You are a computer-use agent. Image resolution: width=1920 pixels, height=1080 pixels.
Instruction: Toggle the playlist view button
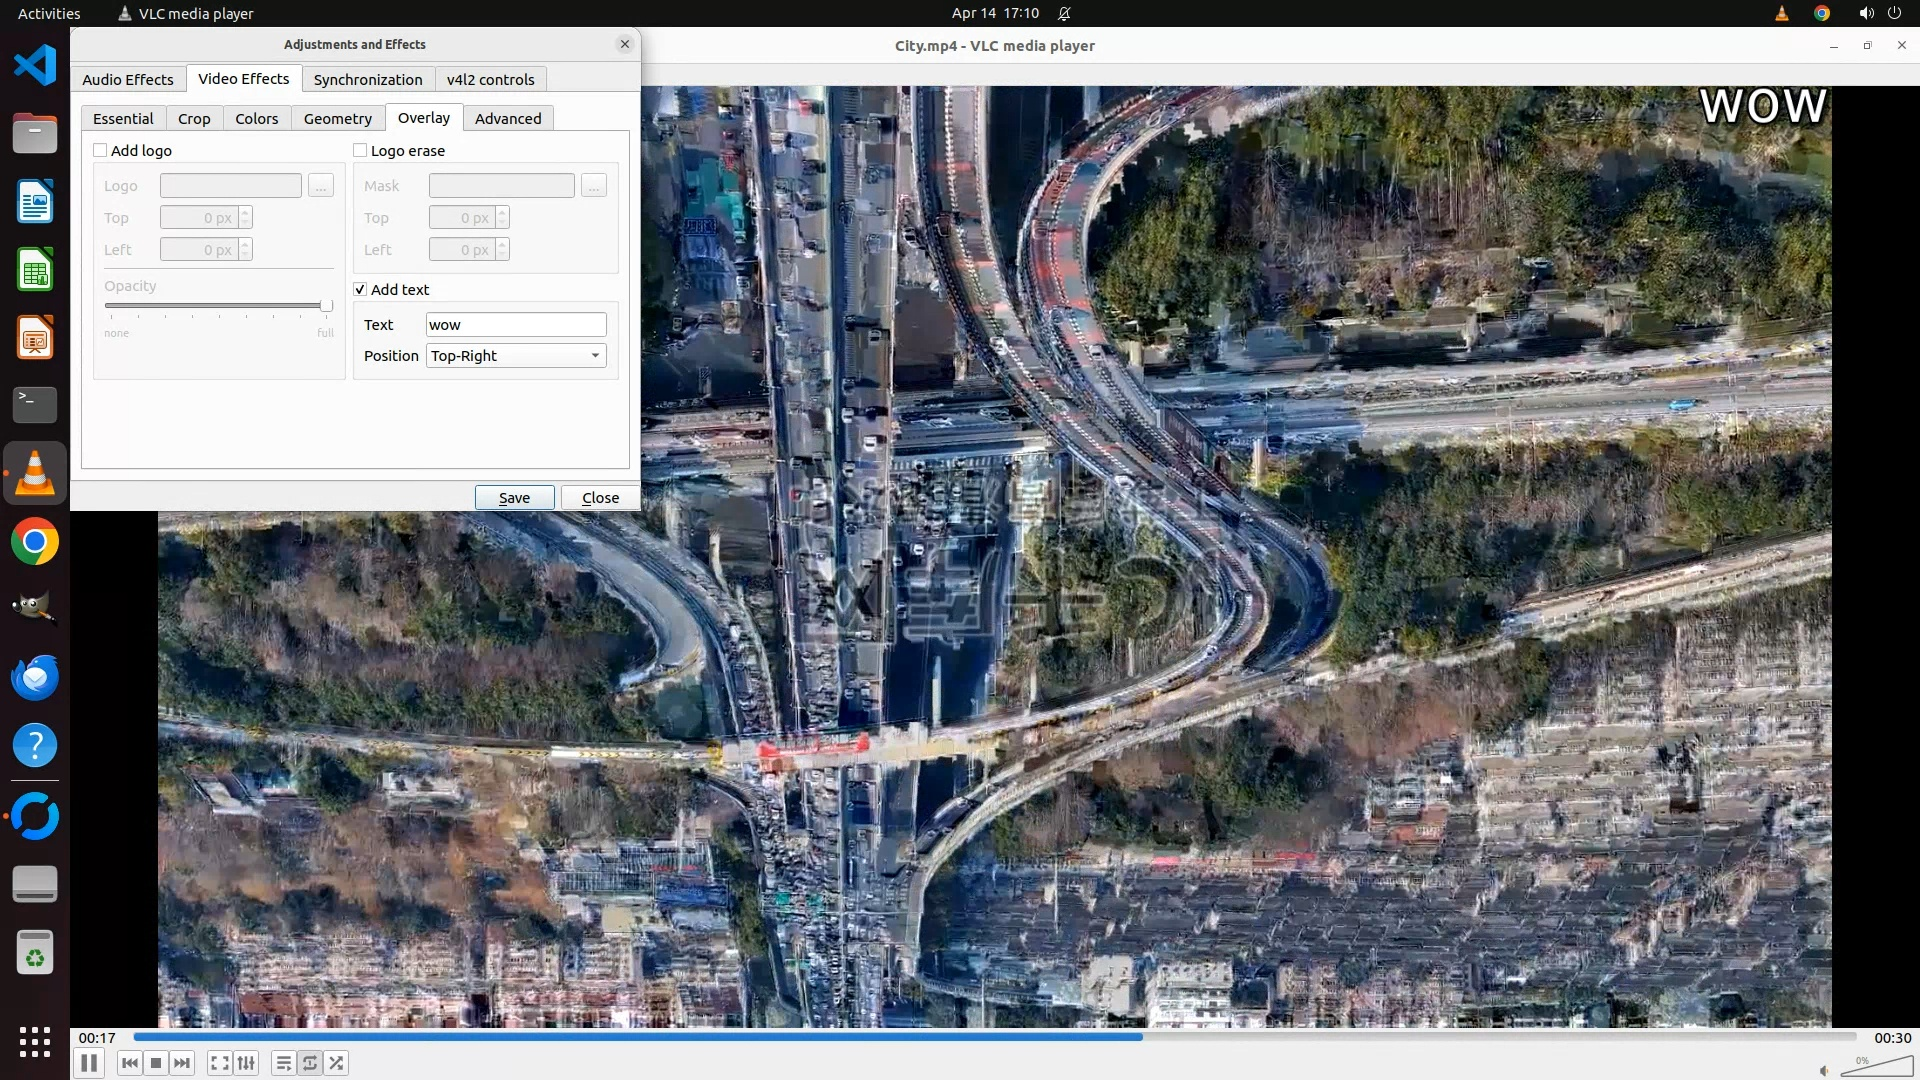click(284, 1063)
